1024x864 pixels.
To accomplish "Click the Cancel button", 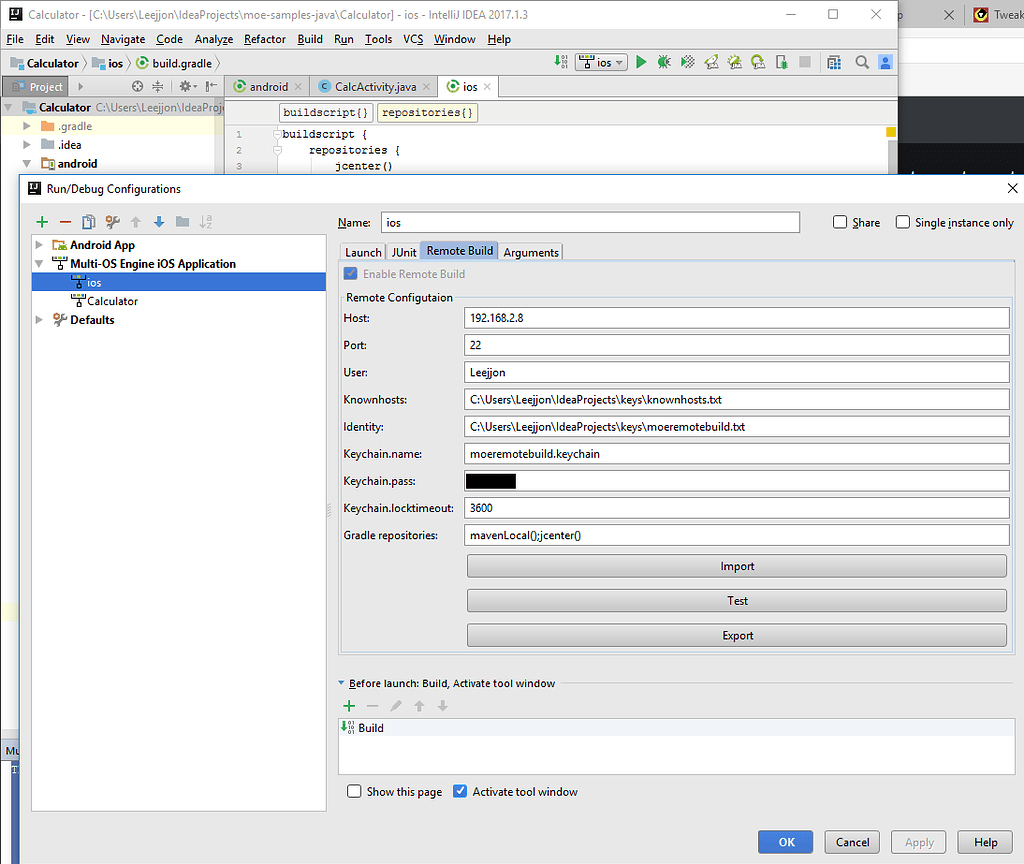I will [852, 842].
